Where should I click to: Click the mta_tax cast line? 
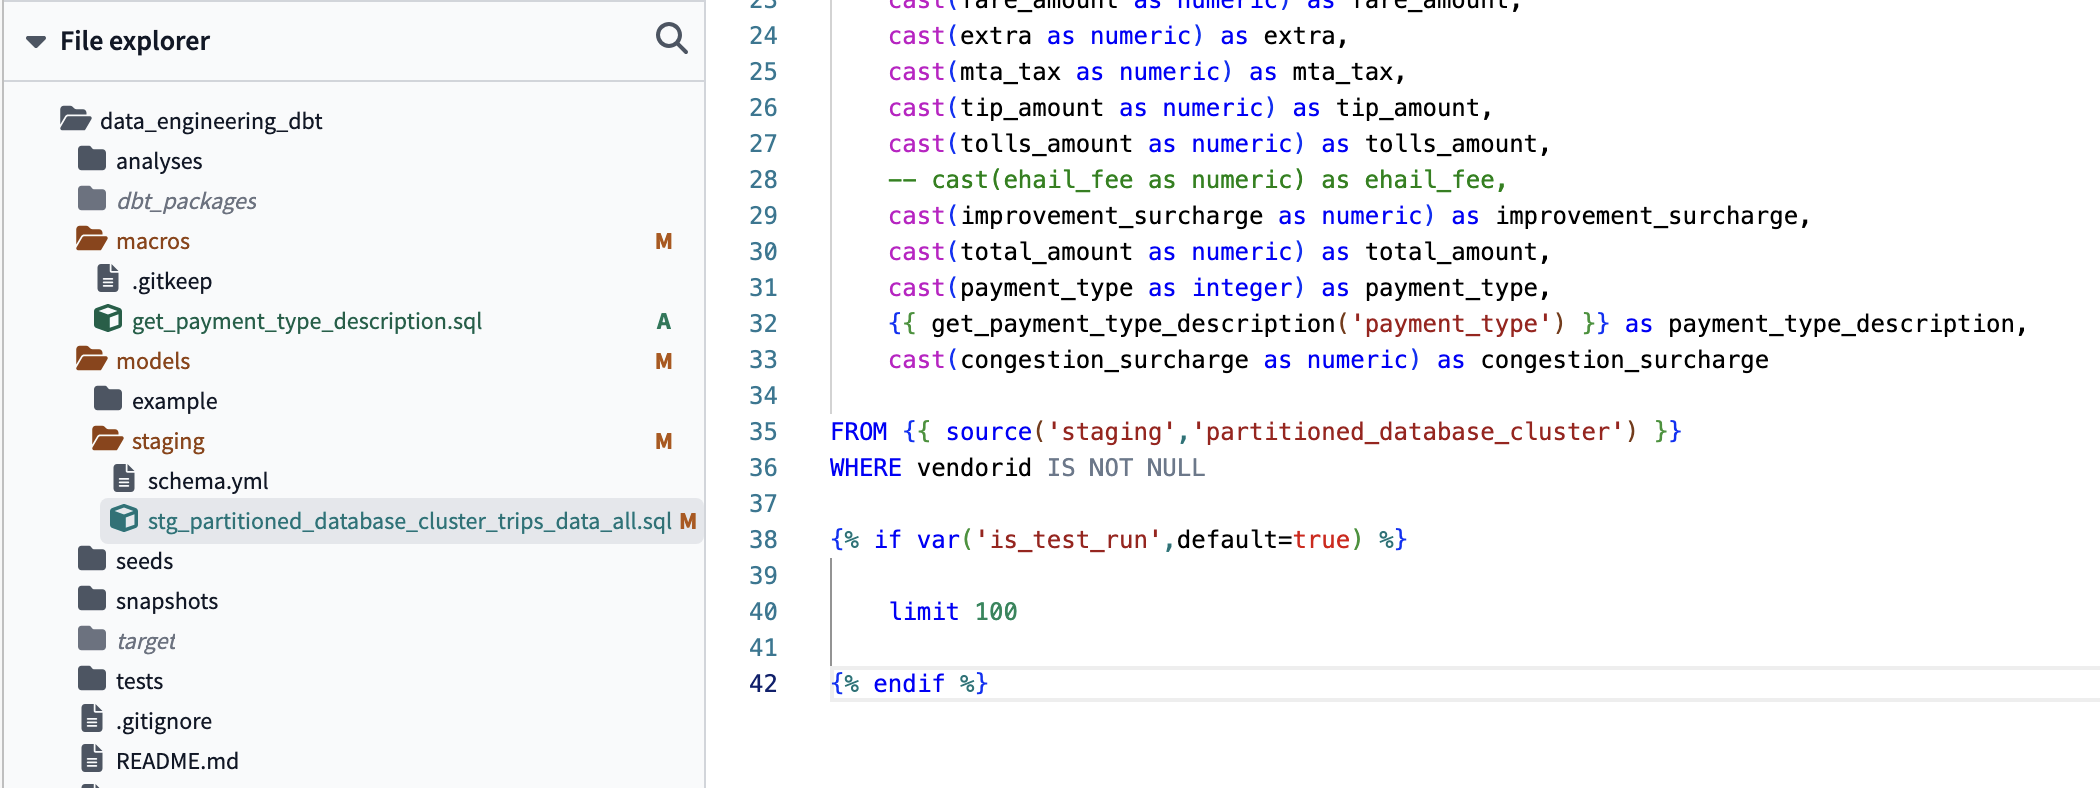pos(1147,71)
